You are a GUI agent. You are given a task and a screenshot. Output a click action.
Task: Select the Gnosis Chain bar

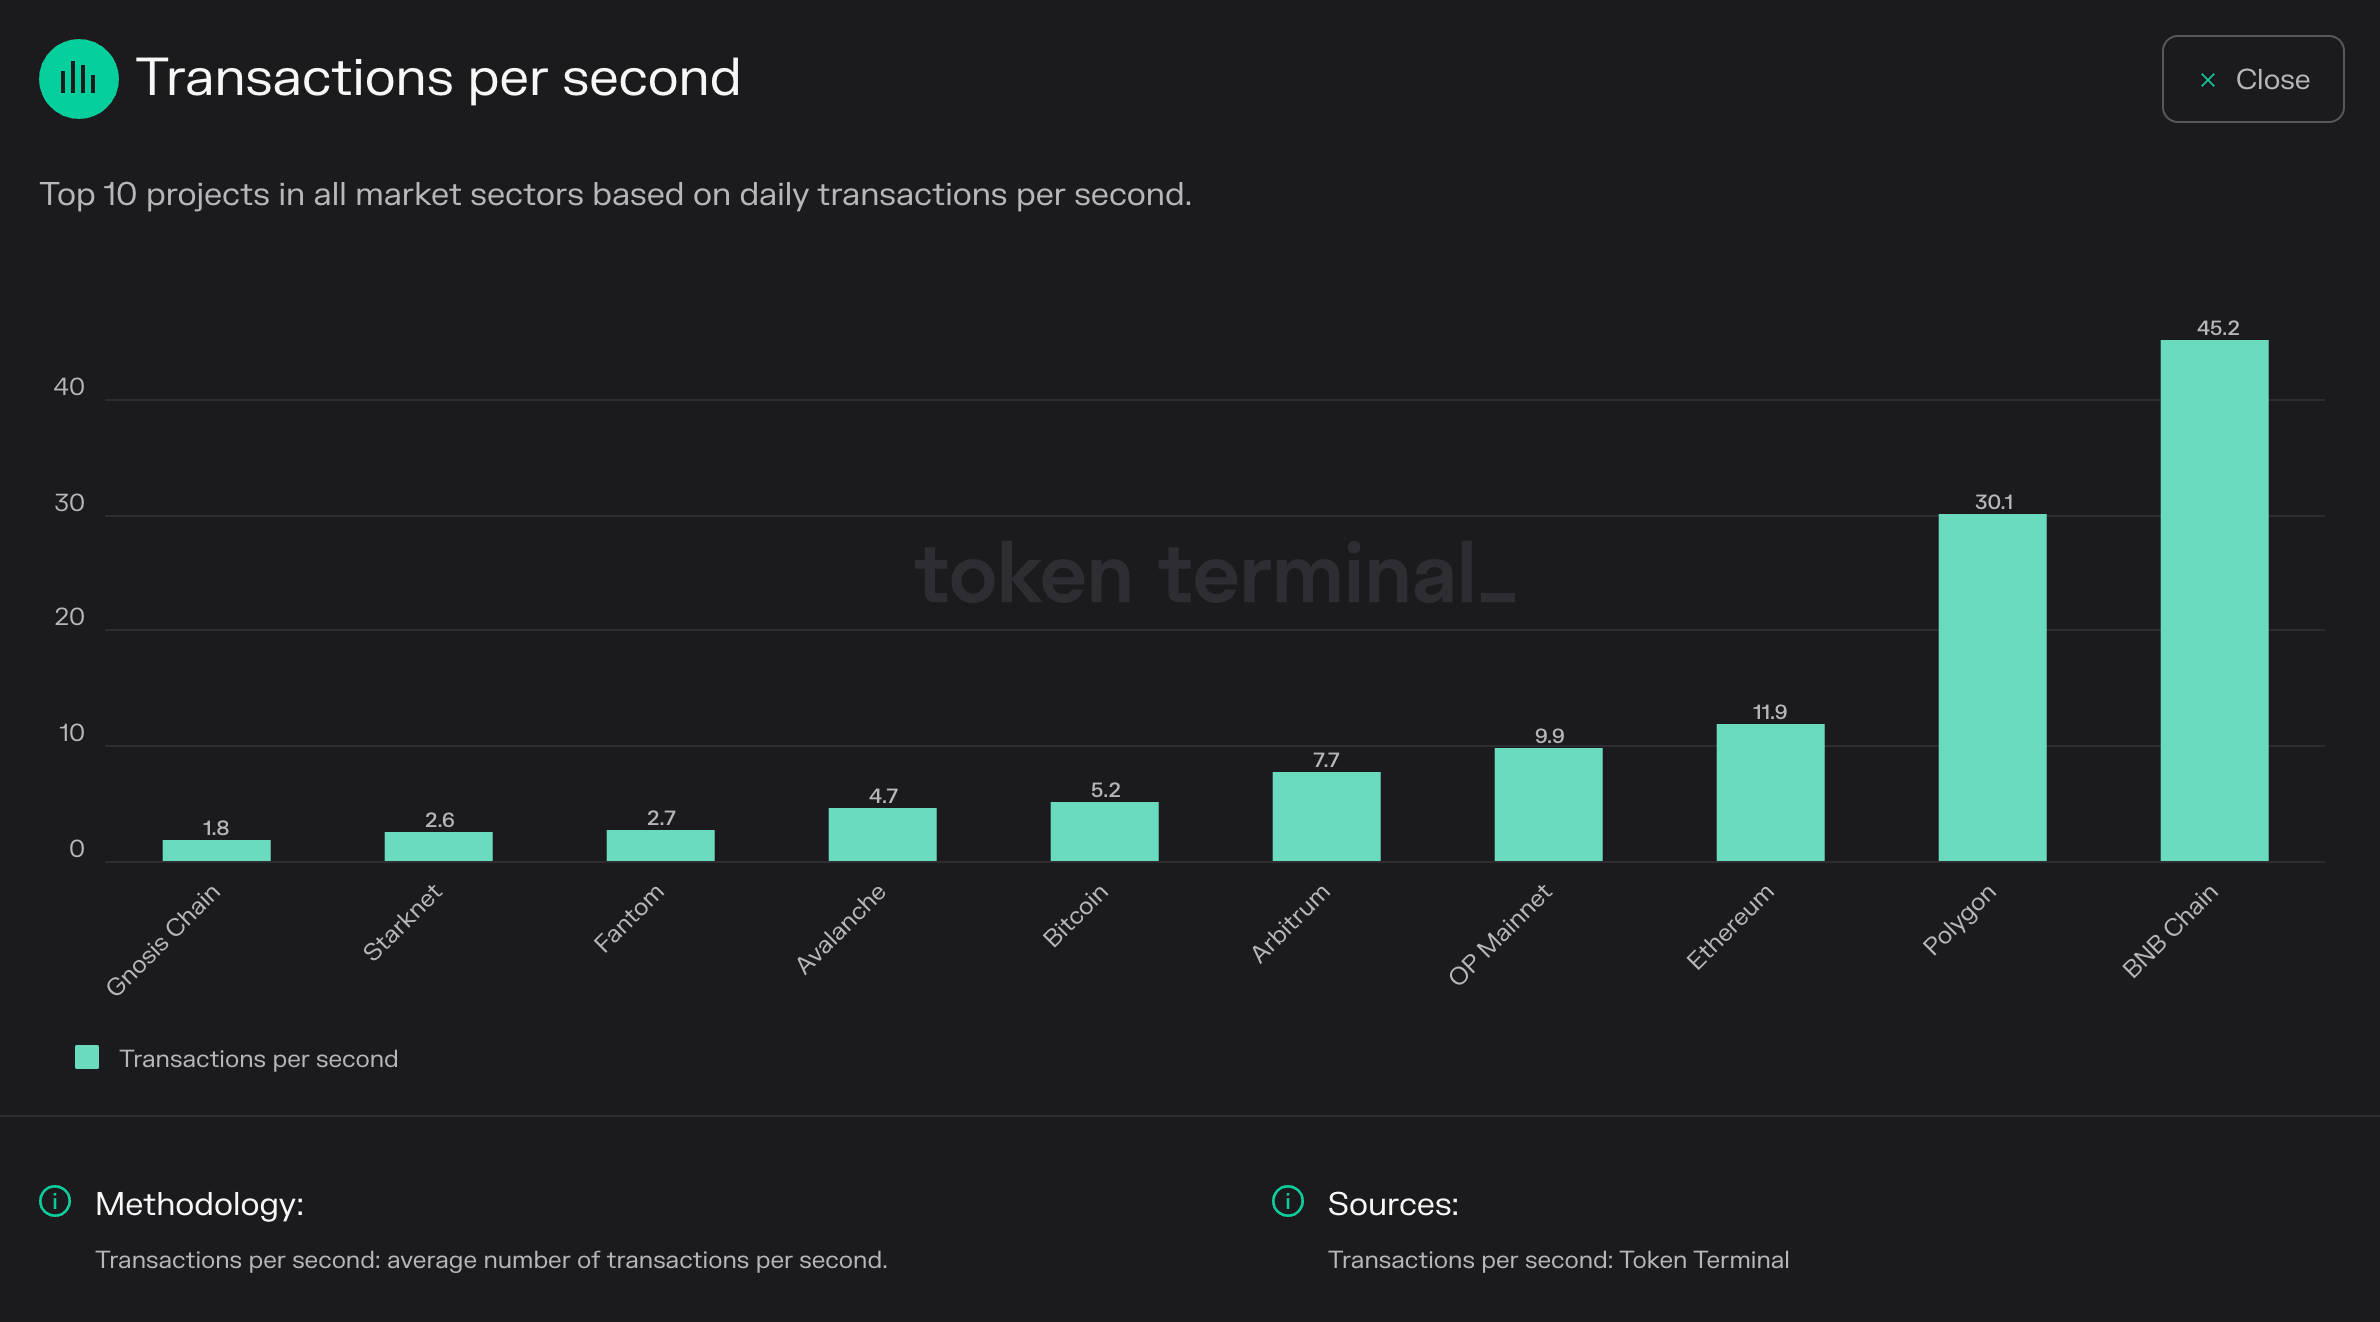pos(216,850)
